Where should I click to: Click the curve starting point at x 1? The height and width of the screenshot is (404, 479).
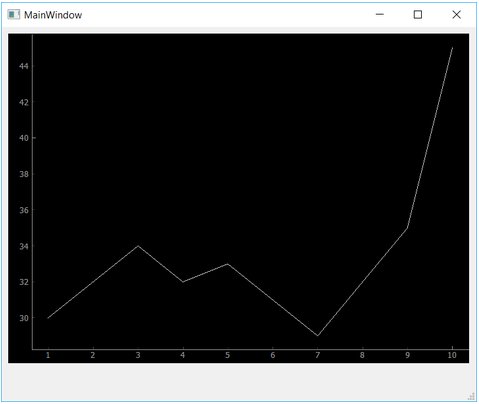tap(48, 318)
